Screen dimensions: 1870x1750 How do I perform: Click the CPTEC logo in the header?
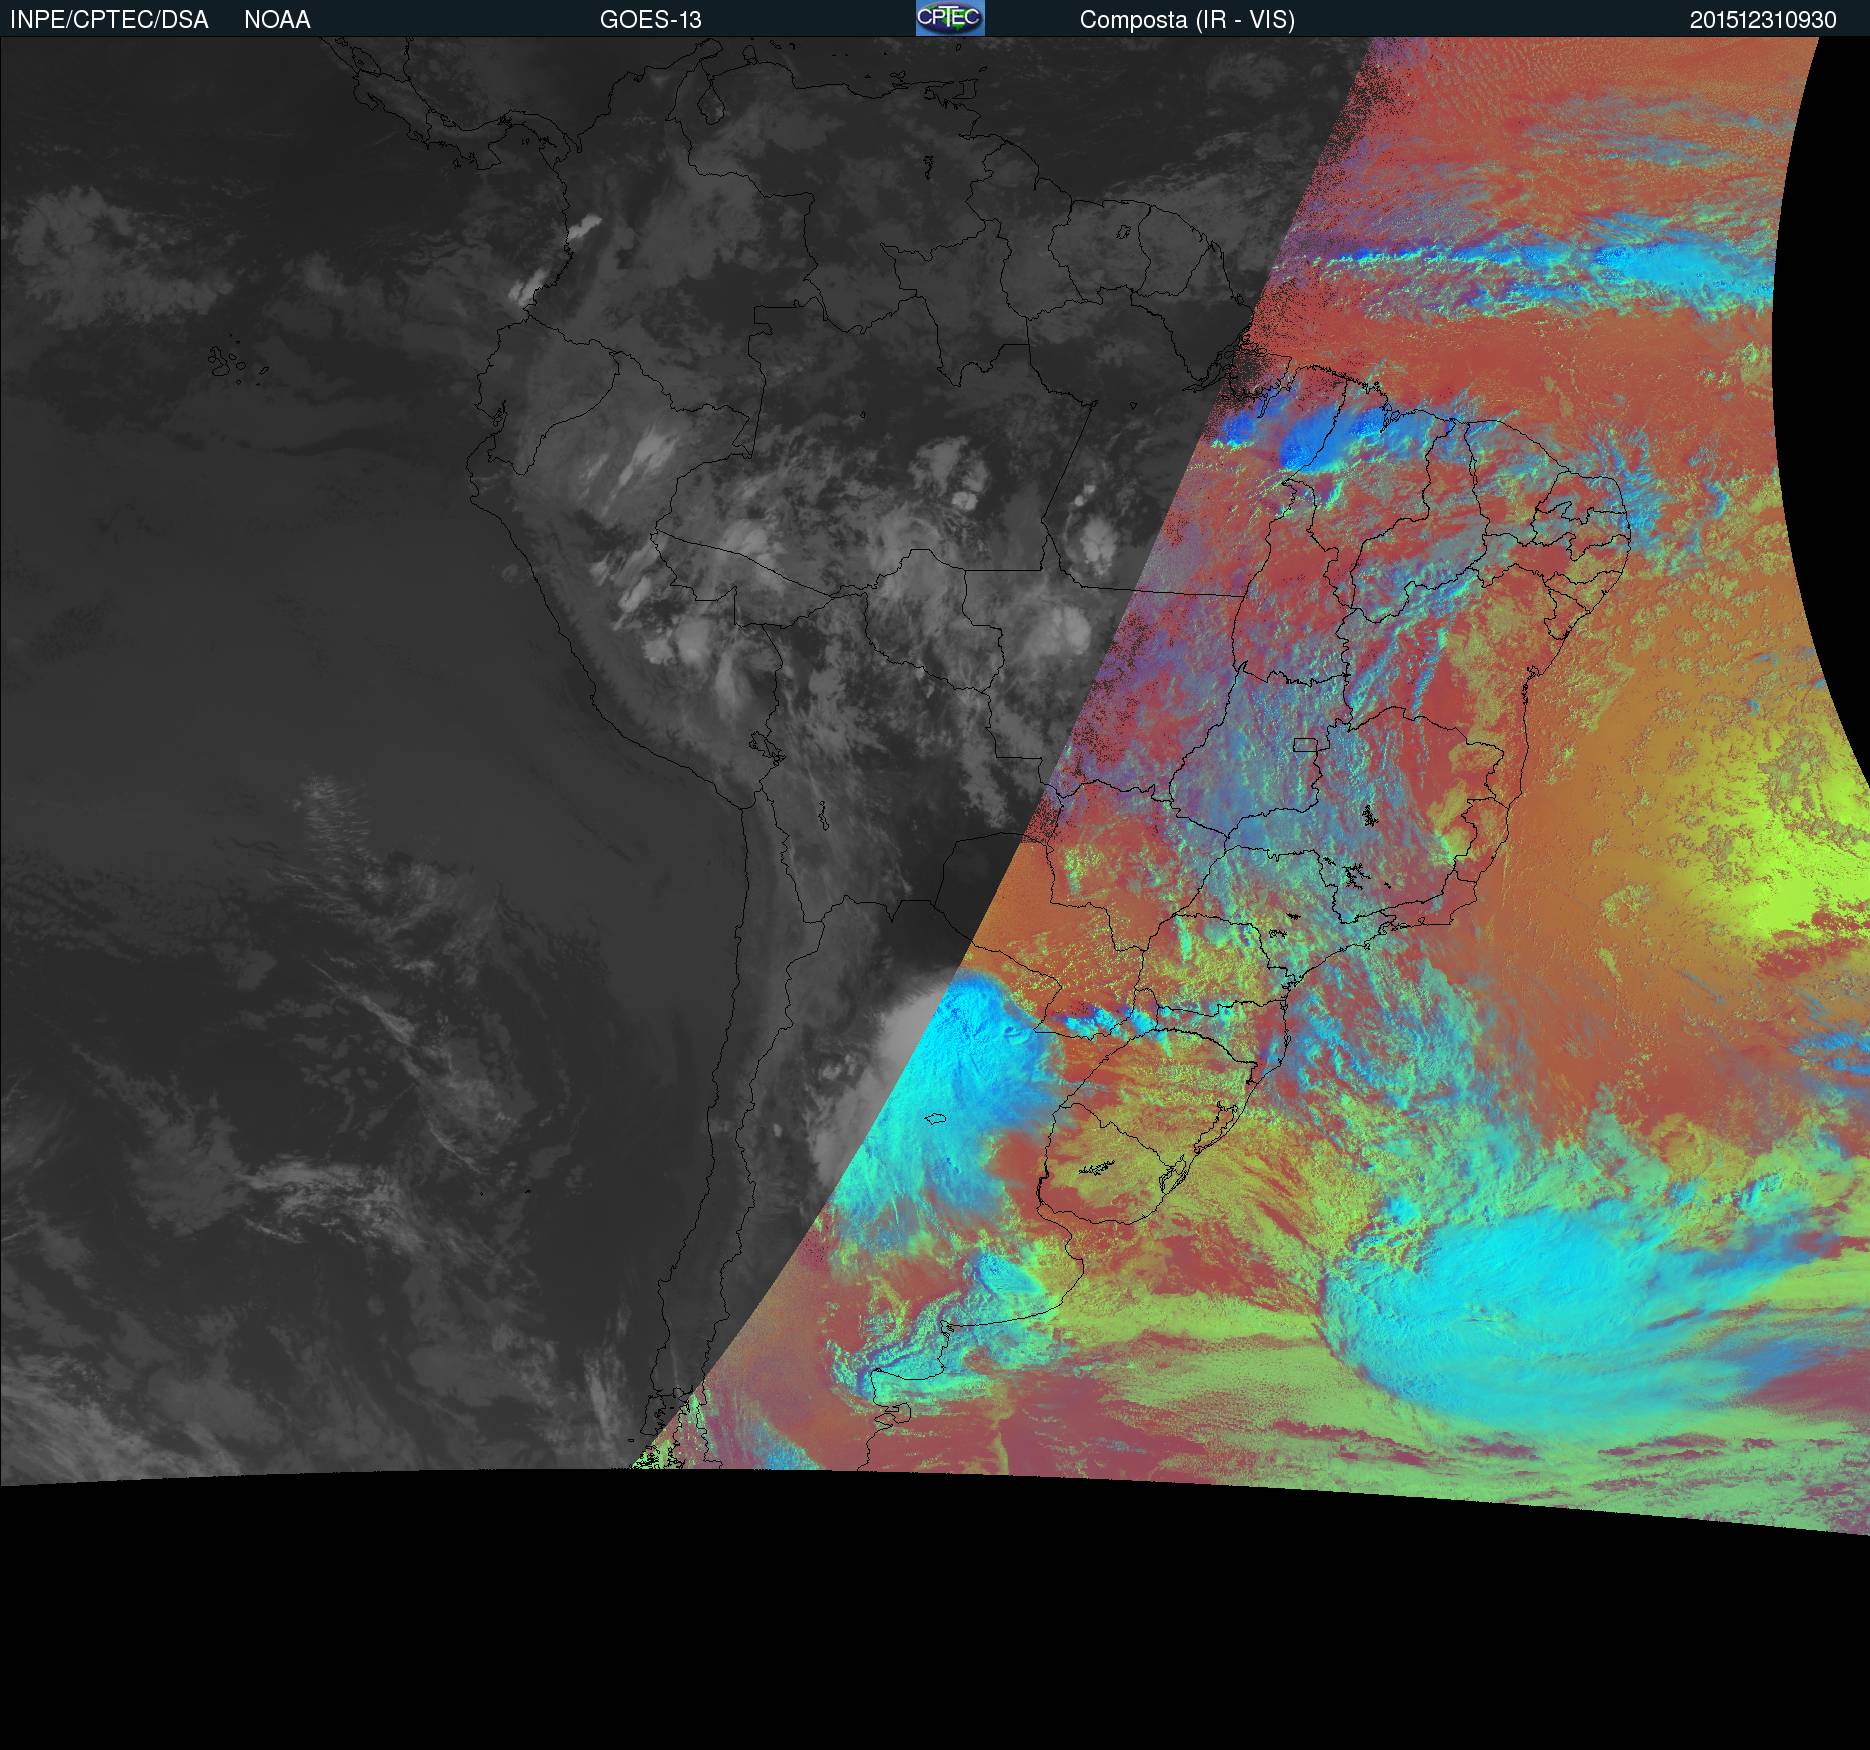[950, 18]
